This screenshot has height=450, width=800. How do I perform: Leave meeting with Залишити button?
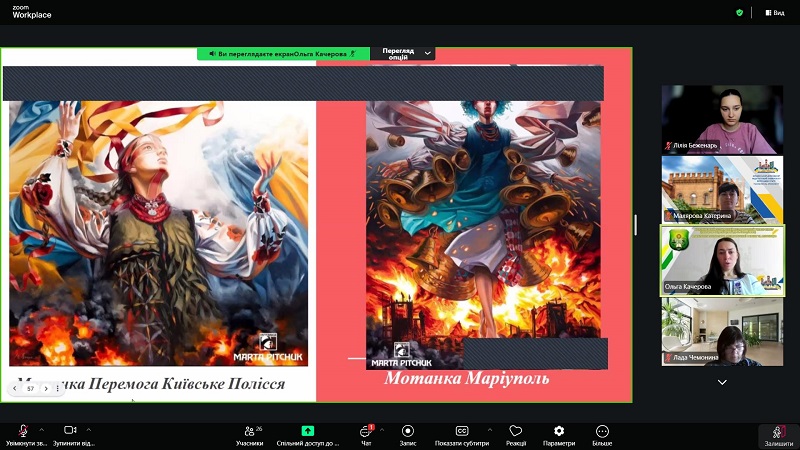[779, 436]
